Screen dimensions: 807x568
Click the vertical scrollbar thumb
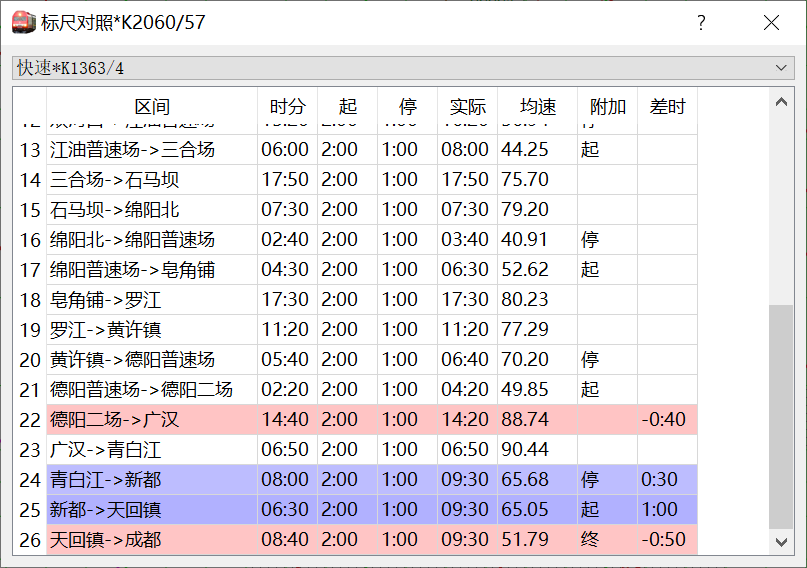pyautogui.click(x=781, y=417)
